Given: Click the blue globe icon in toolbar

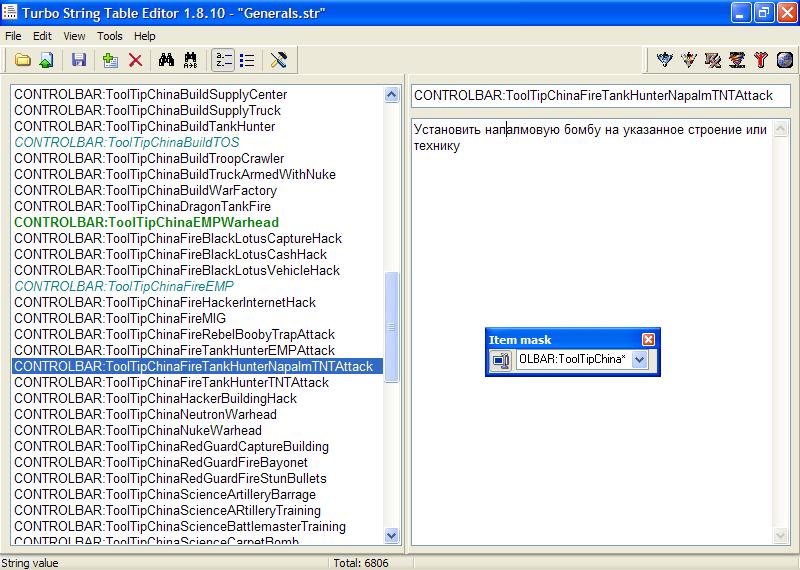Looking at the screenshot, I should click(x=785, y=60).
